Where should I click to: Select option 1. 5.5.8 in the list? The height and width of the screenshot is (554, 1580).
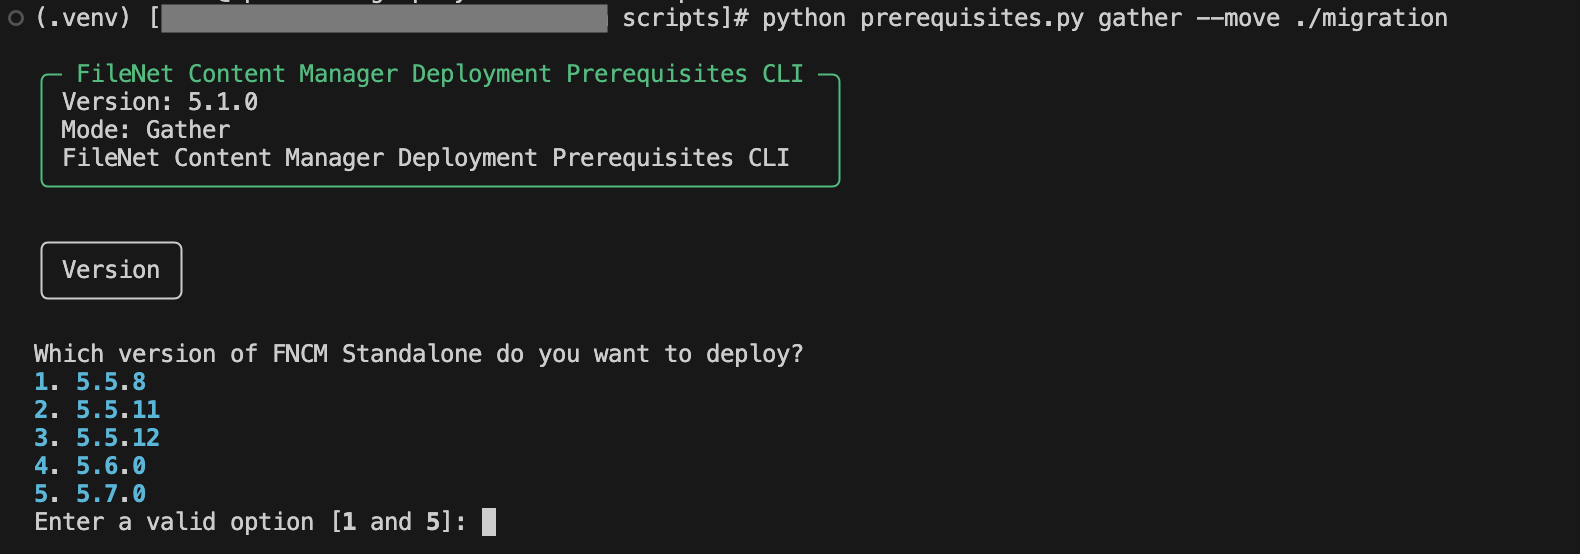point(90,382)
